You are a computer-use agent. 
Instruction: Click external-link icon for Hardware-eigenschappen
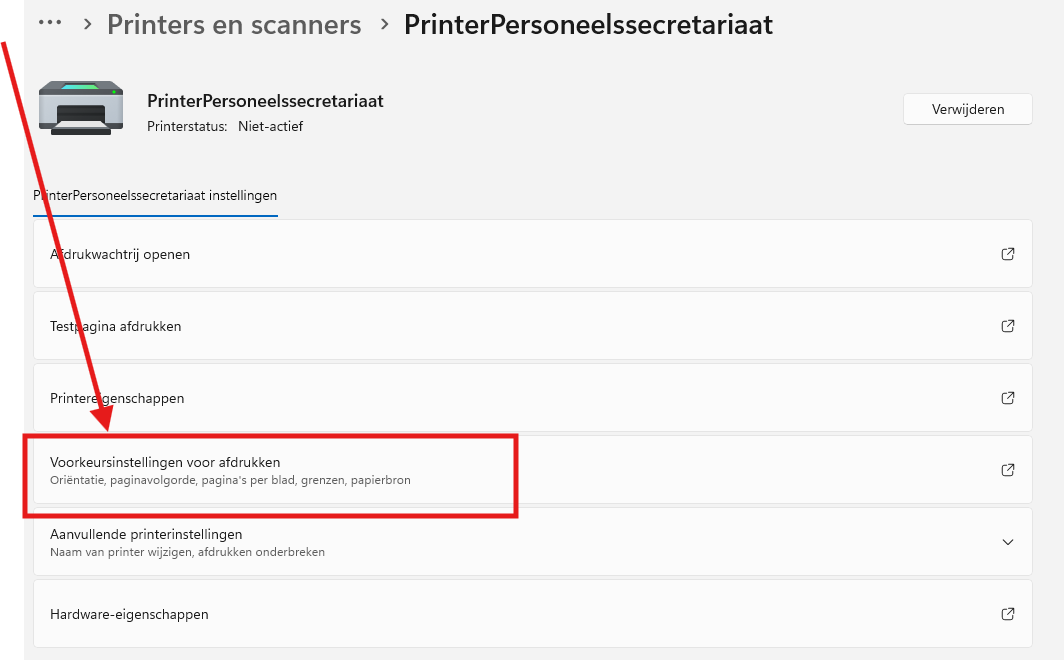(x=1008, y=614)
